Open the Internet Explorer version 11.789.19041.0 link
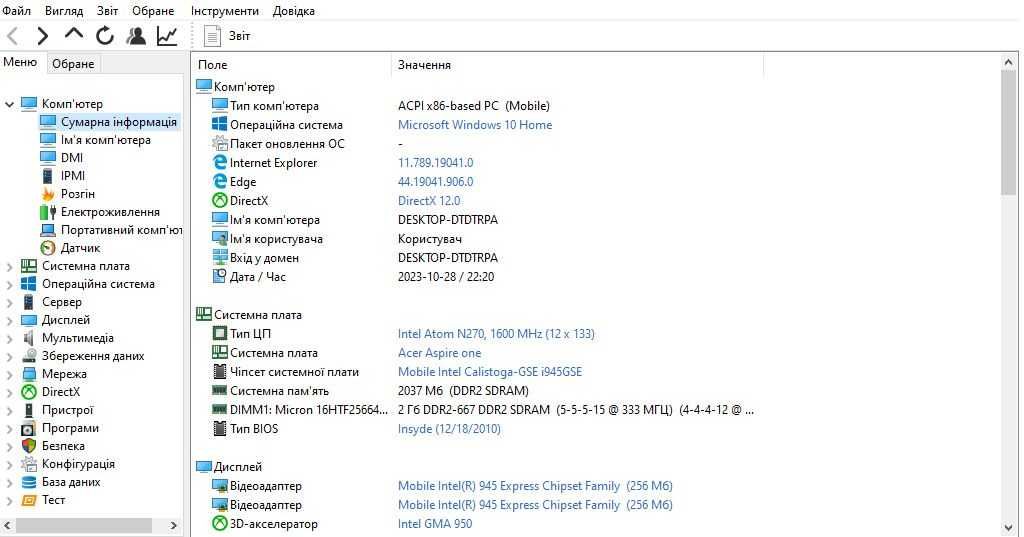 436,163
